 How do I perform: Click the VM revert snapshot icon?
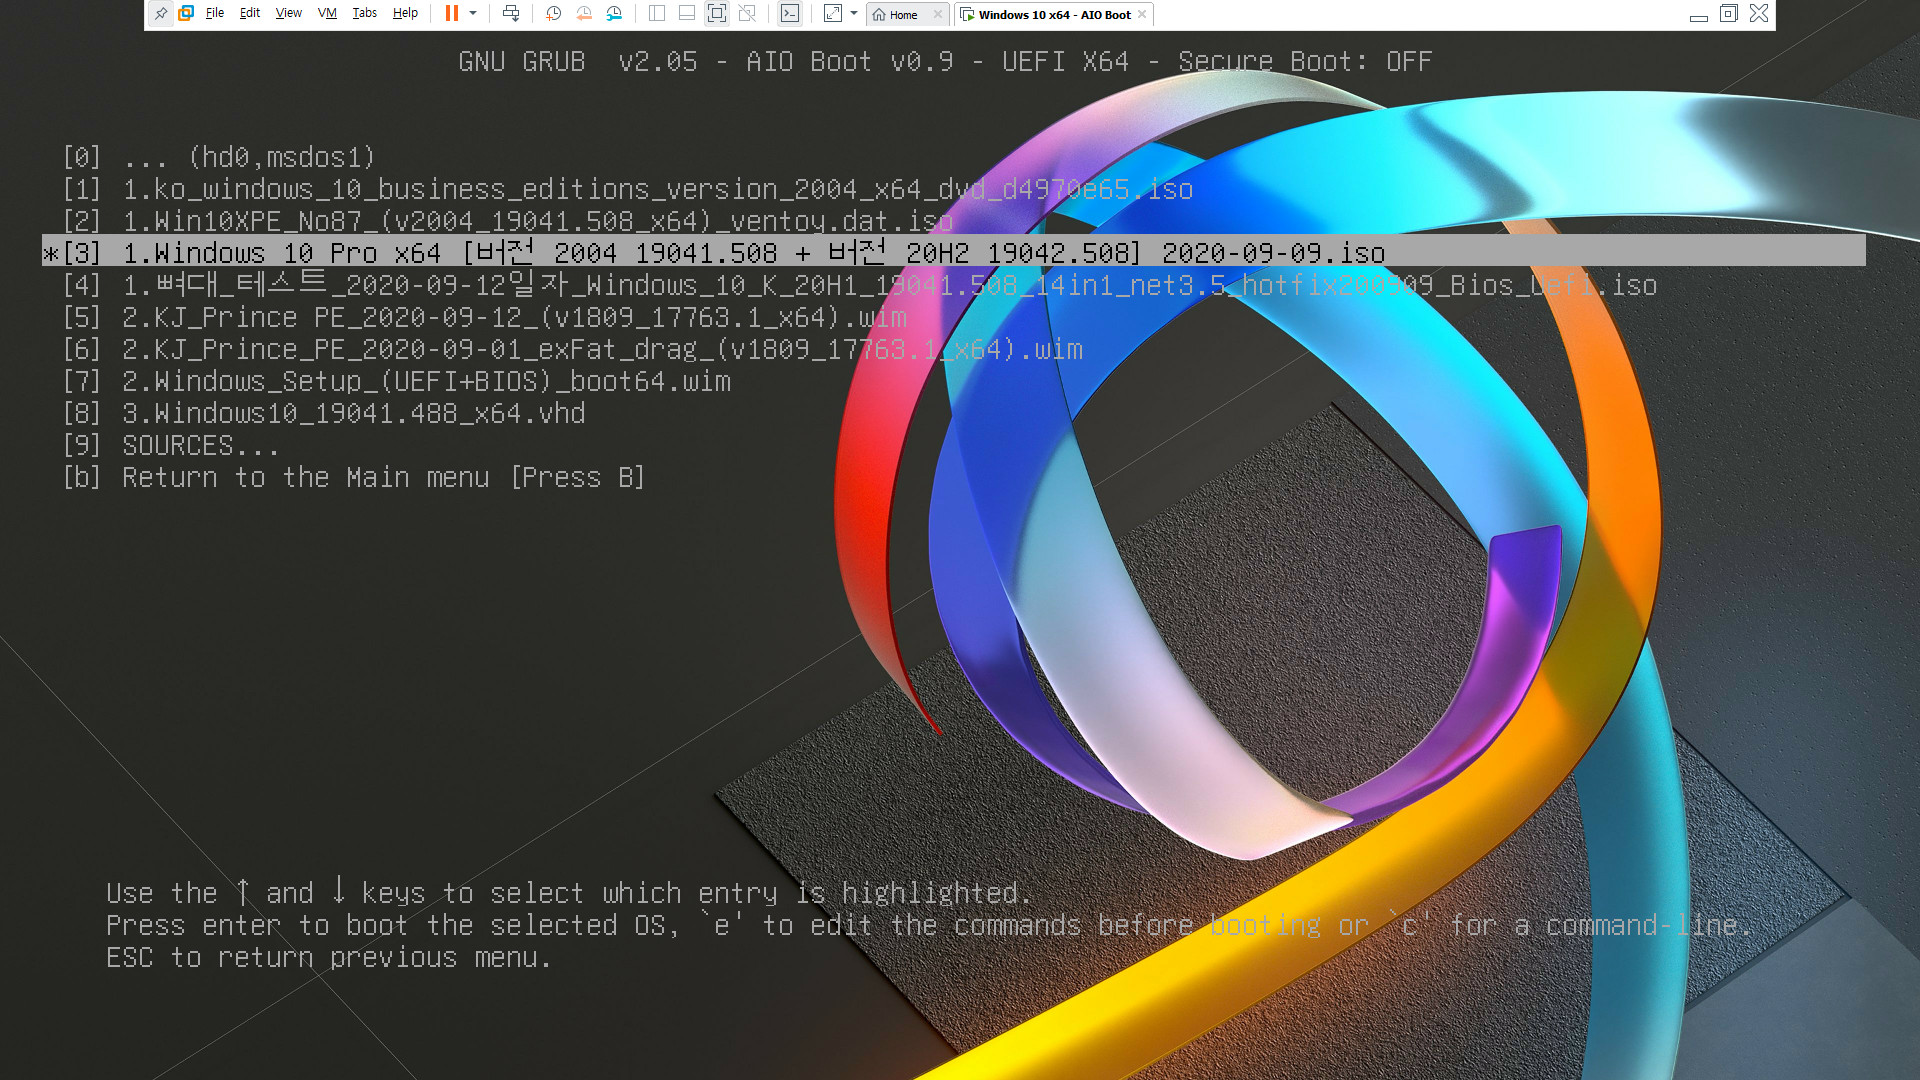tap(584, 15)
